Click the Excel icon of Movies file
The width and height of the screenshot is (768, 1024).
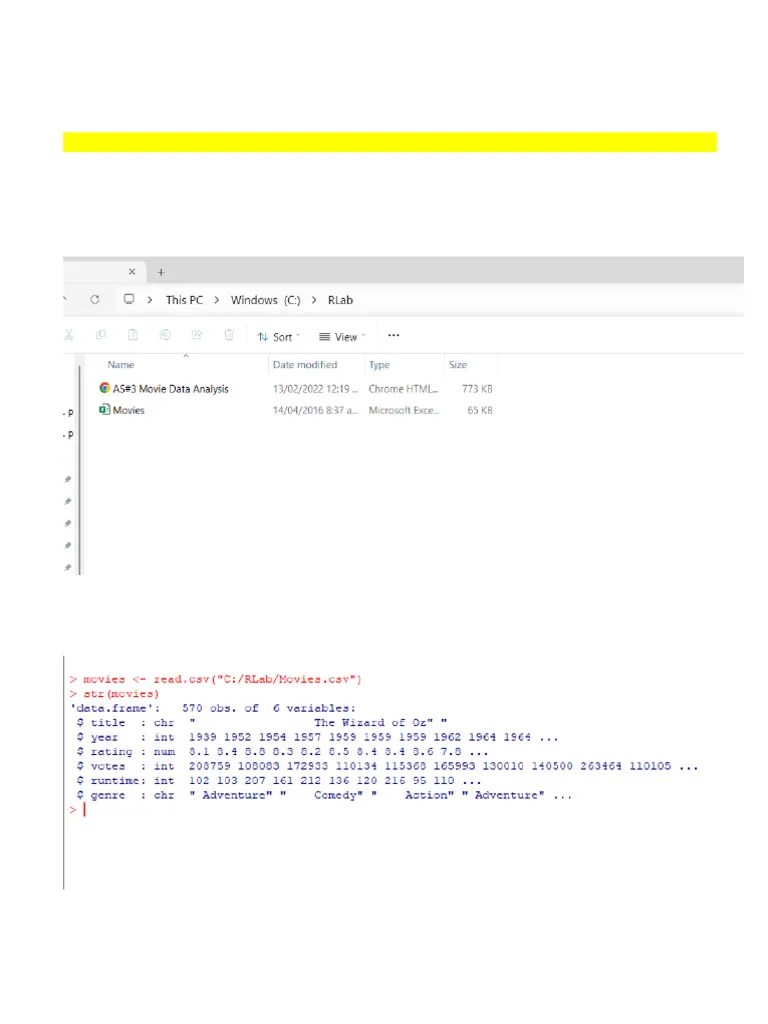(104, 409)
